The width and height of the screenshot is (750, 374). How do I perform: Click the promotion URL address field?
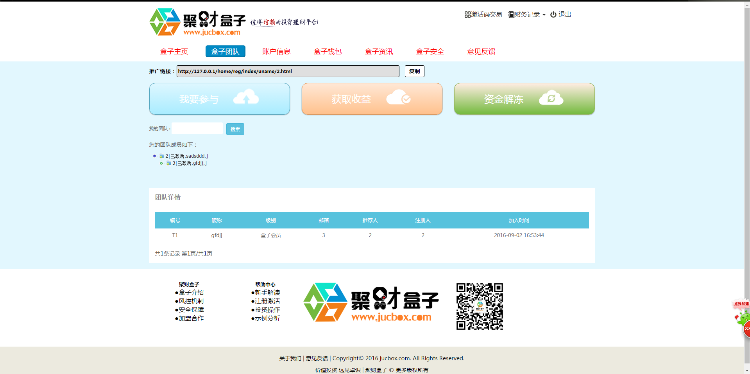[287, 71]
